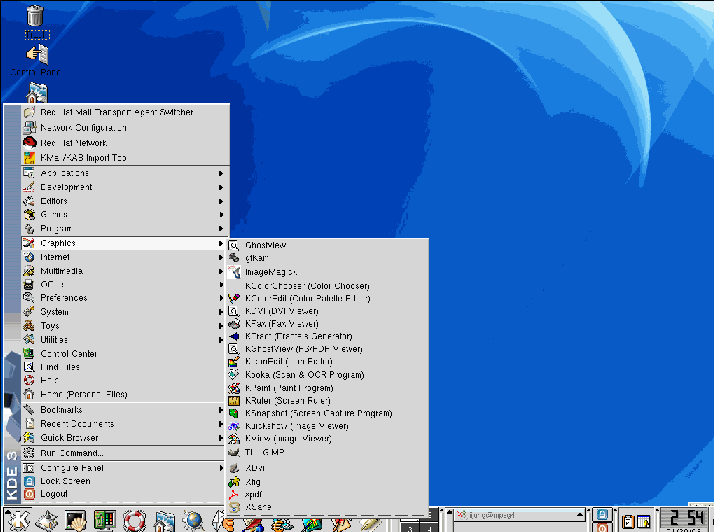Expand the Recent Documents submenu
Viewport: 714px width, 532px height.
pos(123,424)
